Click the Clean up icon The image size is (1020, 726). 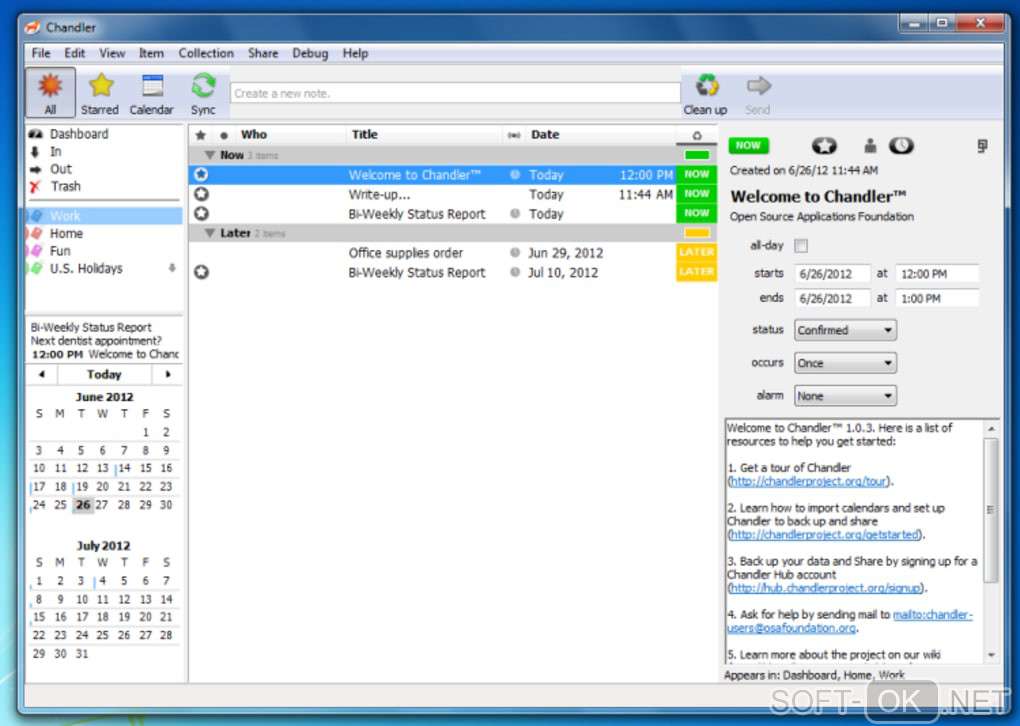coord(705,92)
